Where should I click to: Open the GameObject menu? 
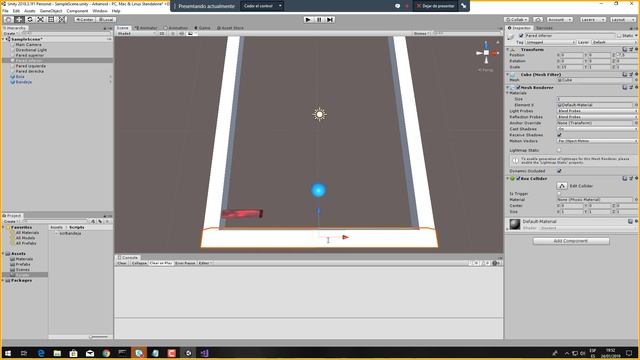click(51, 11)
